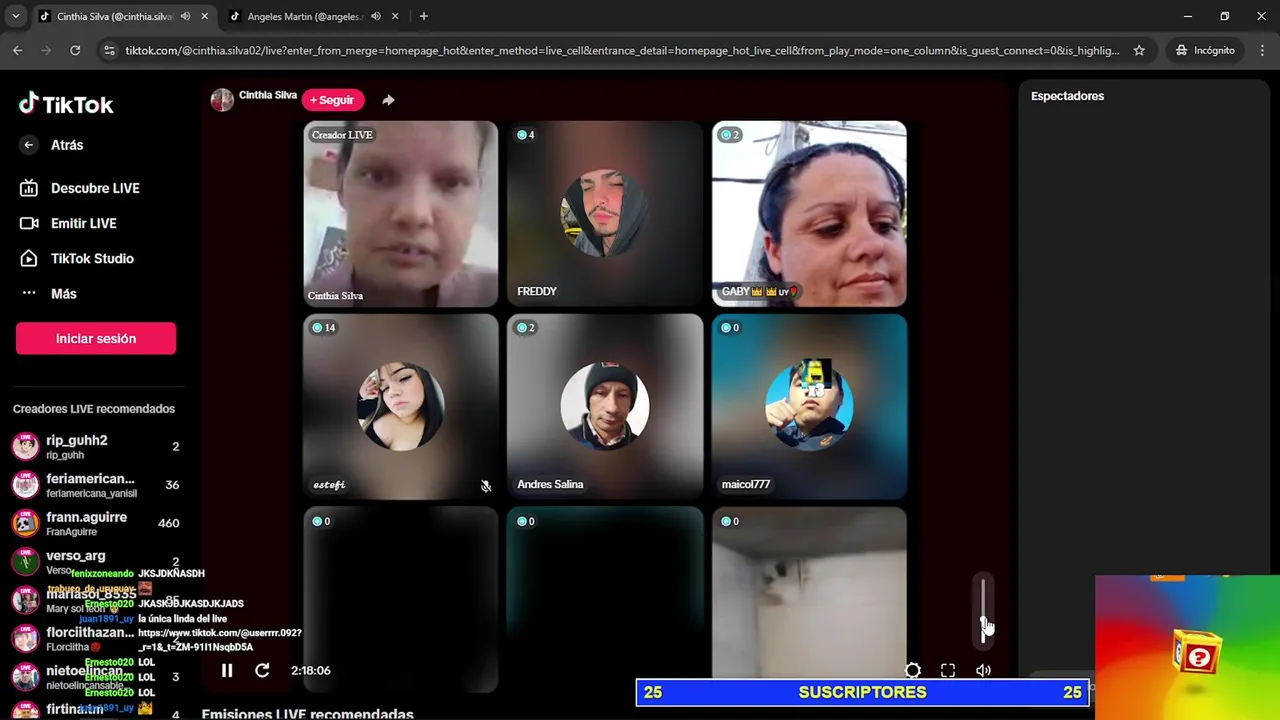The image size is (1280, 720).
Task: Open verso_arg recommended live
Action: coord(97,562)
